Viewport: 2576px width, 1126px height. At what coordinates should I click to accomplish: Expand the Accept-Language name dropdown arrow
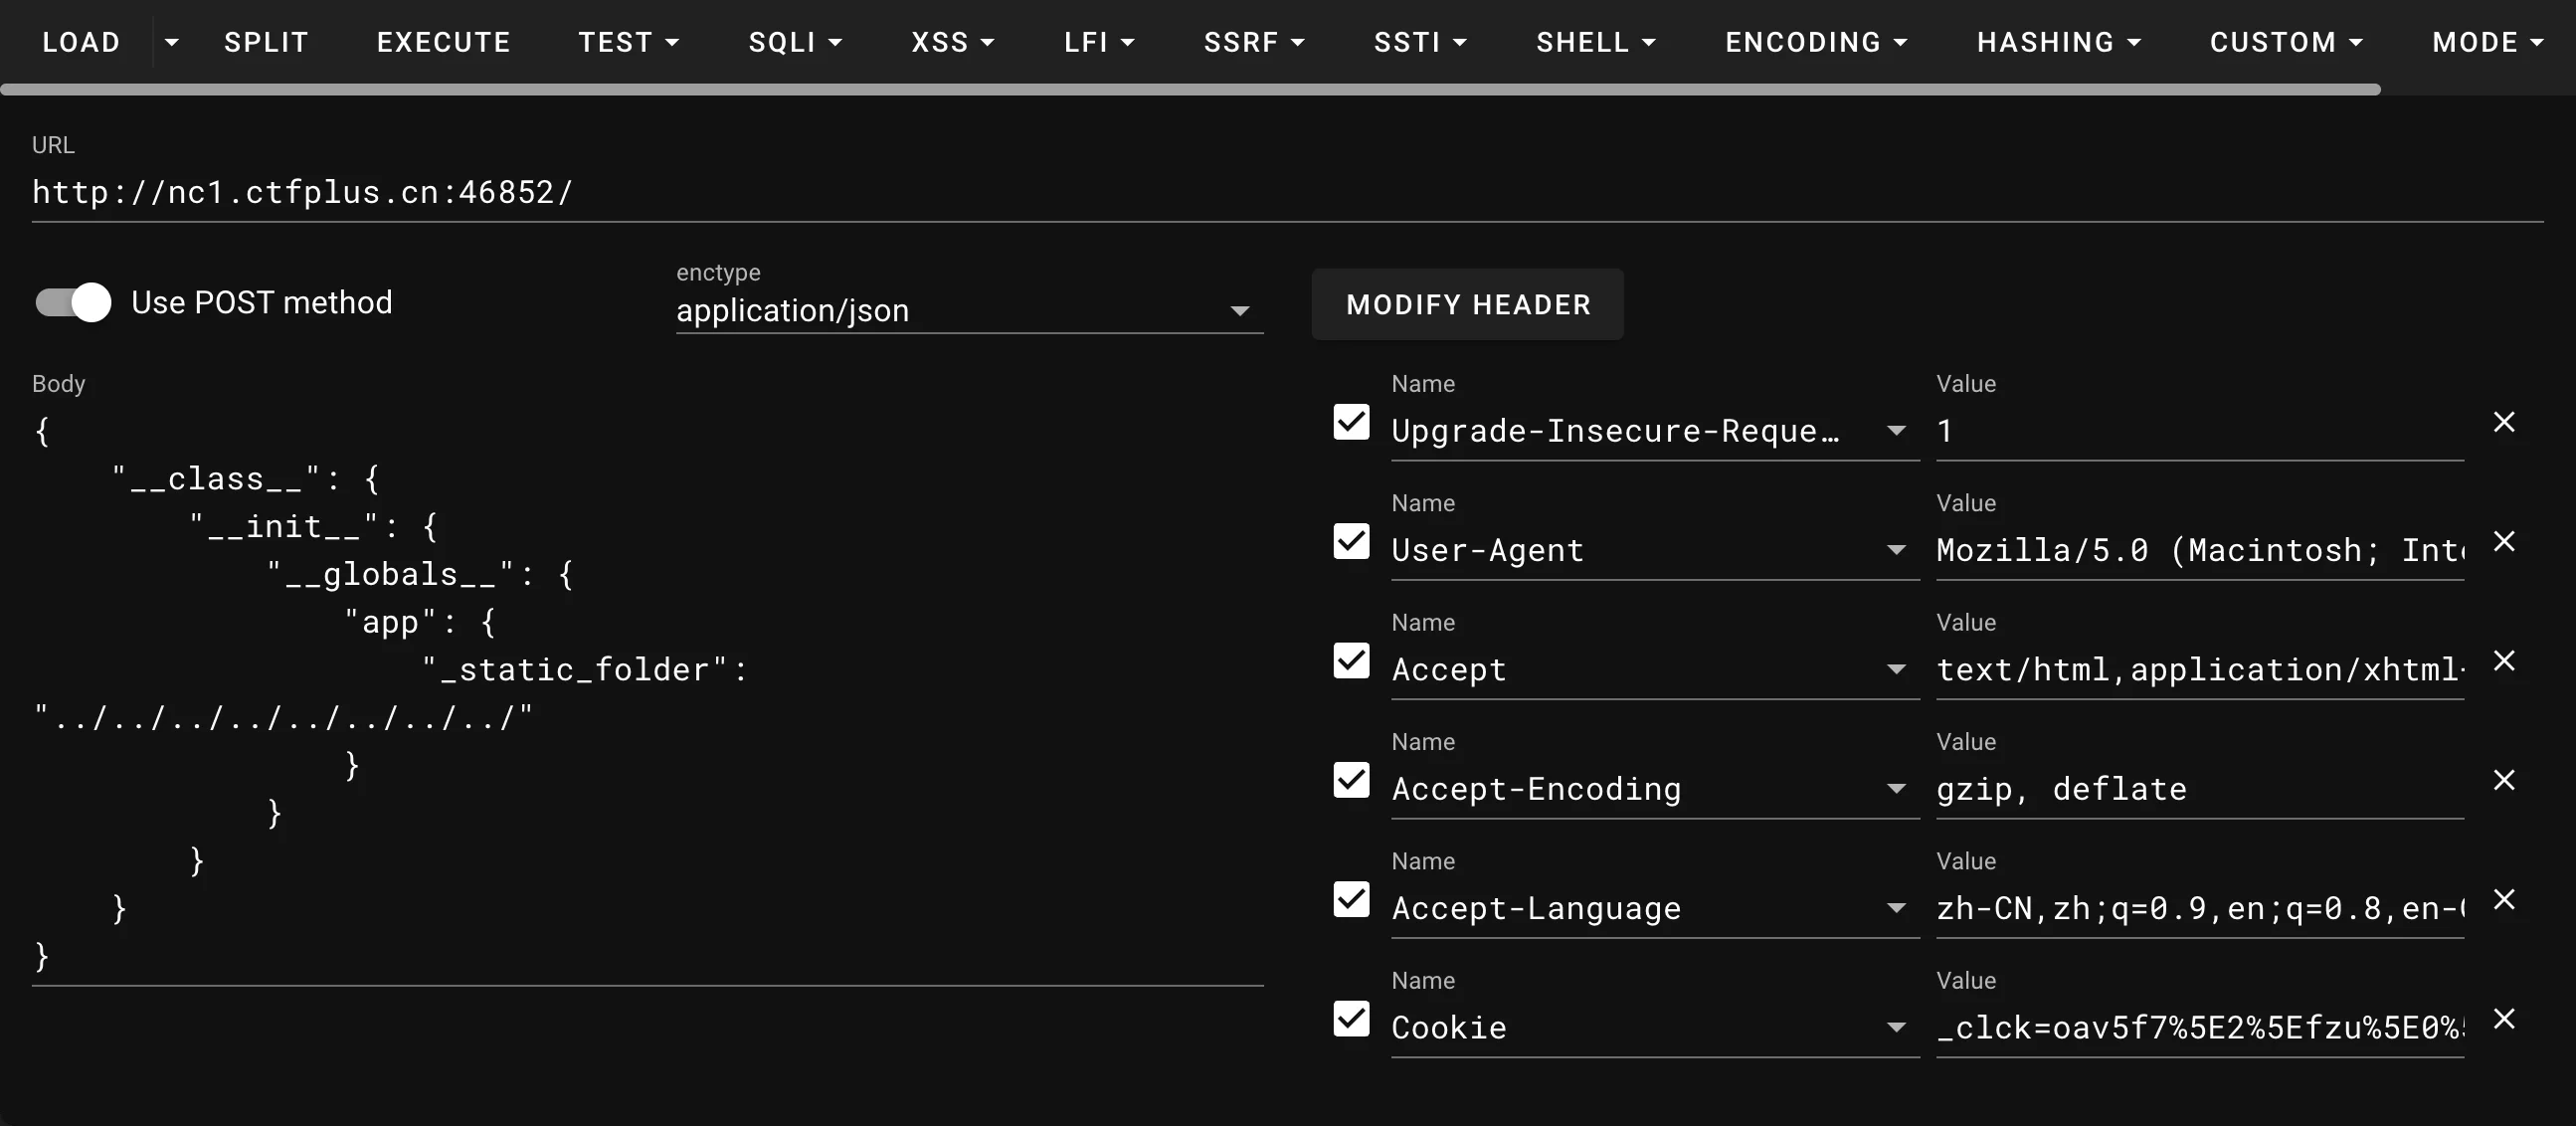pos(1895,908)
